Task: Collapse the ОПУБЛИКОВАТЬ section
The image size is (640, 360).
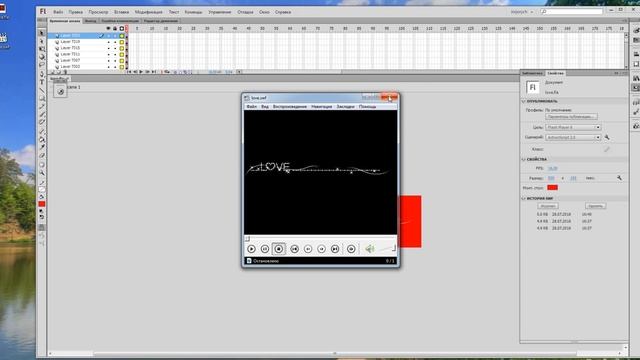Action: pyautogui.click(x=524, y=101)
